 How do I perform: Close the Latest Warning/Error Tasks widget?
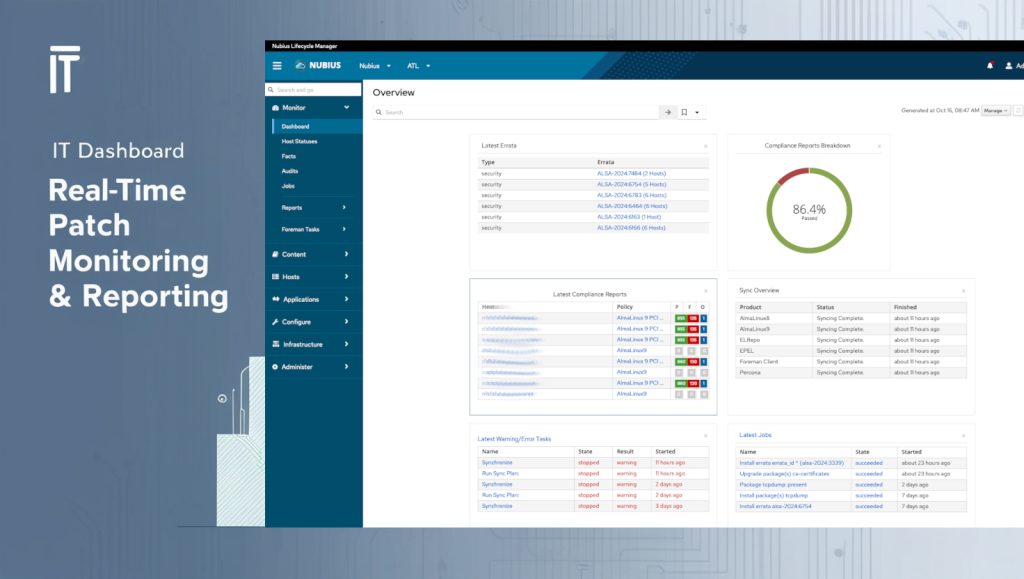705,436
